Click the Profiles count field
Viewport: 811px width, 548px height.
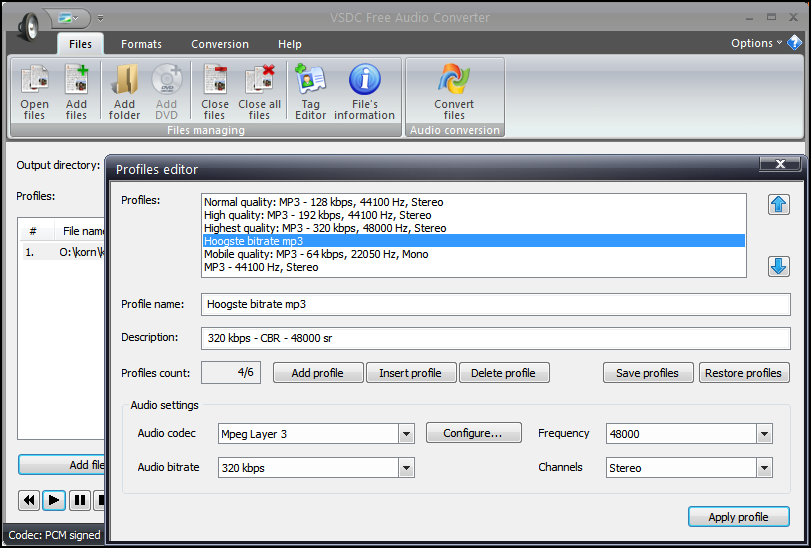[x=231, y=373]
